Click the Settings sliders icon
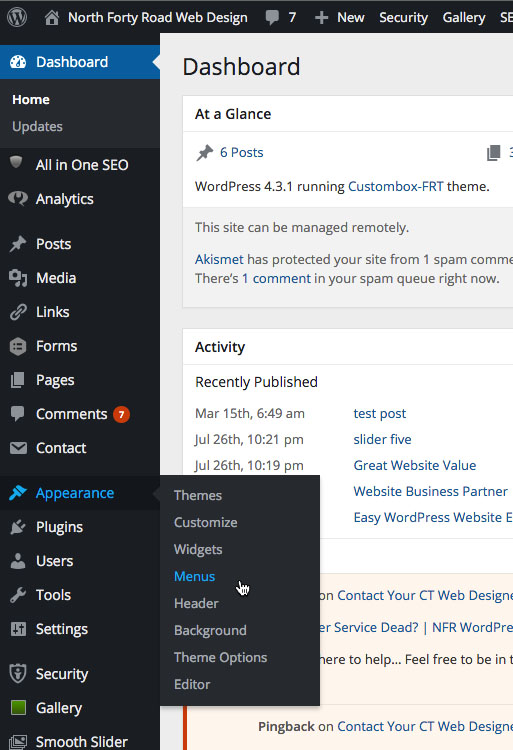 [x=18, y=629]
